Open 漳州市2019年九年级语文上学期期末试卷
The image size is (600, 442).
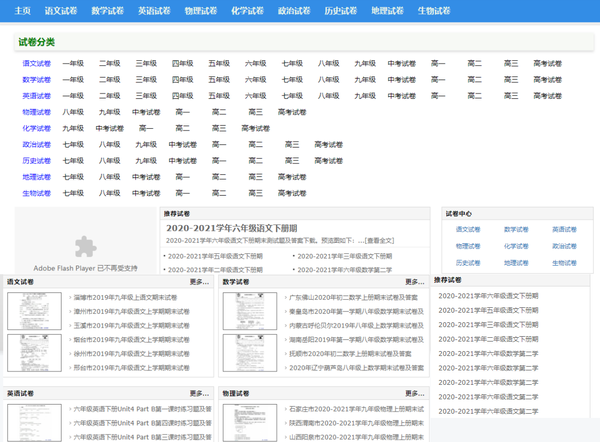(132, 312)
